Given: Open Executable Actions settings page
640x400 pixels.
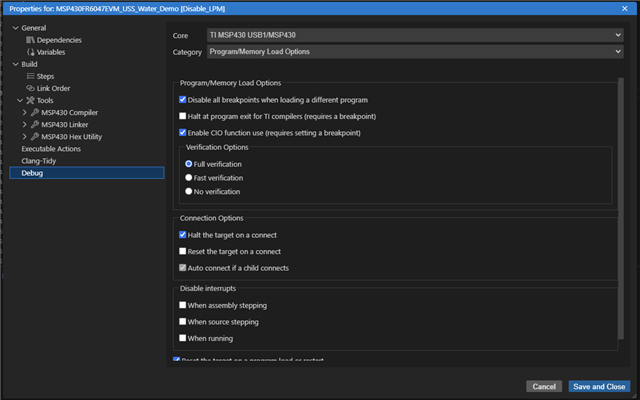Looking at the screenshot, I should click(51, 148).
